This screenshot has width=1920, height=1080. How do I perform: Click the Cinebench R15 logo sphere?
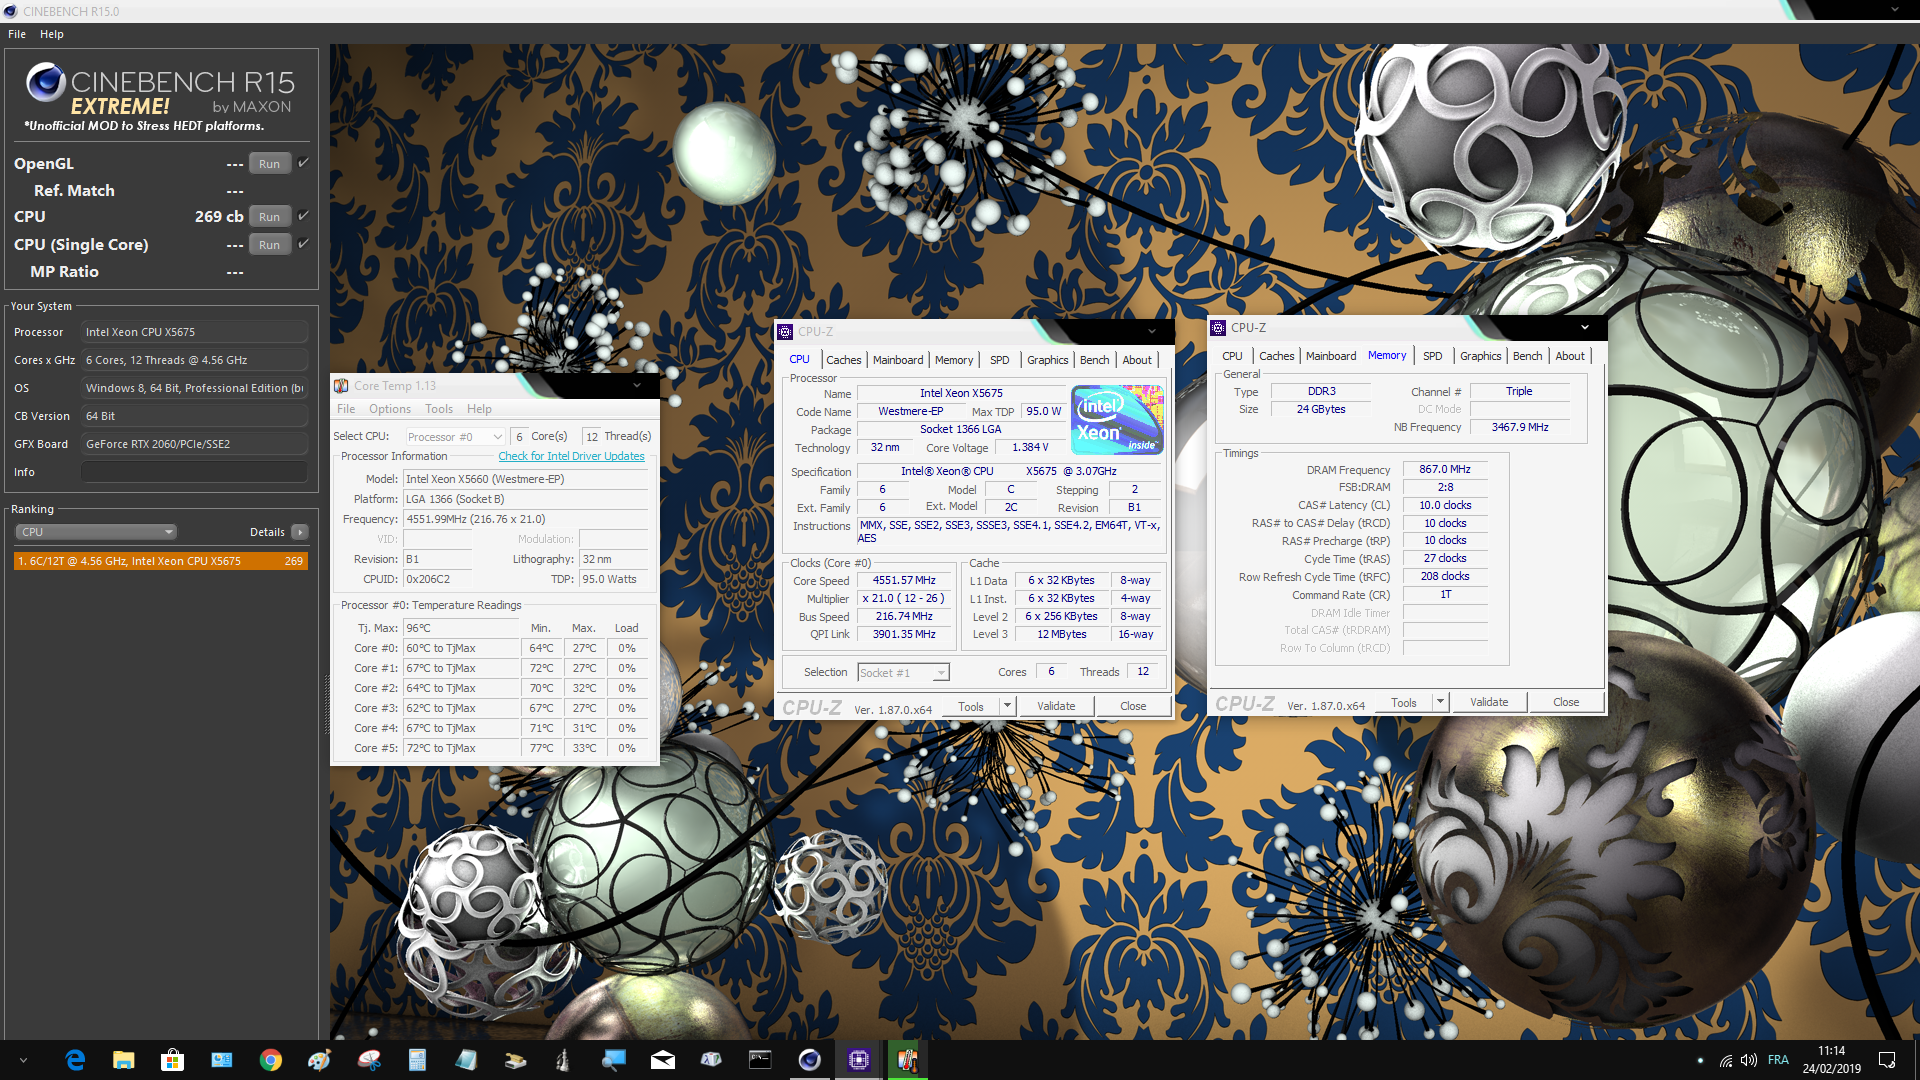44,84
